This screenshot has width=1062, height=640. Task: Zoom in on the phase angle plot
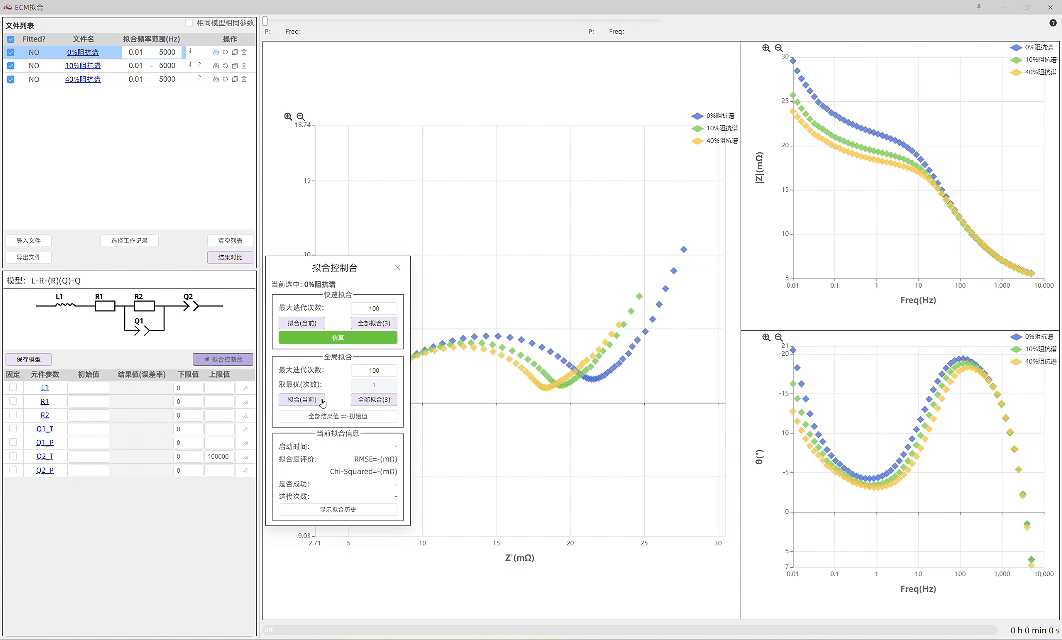[766, 337]
